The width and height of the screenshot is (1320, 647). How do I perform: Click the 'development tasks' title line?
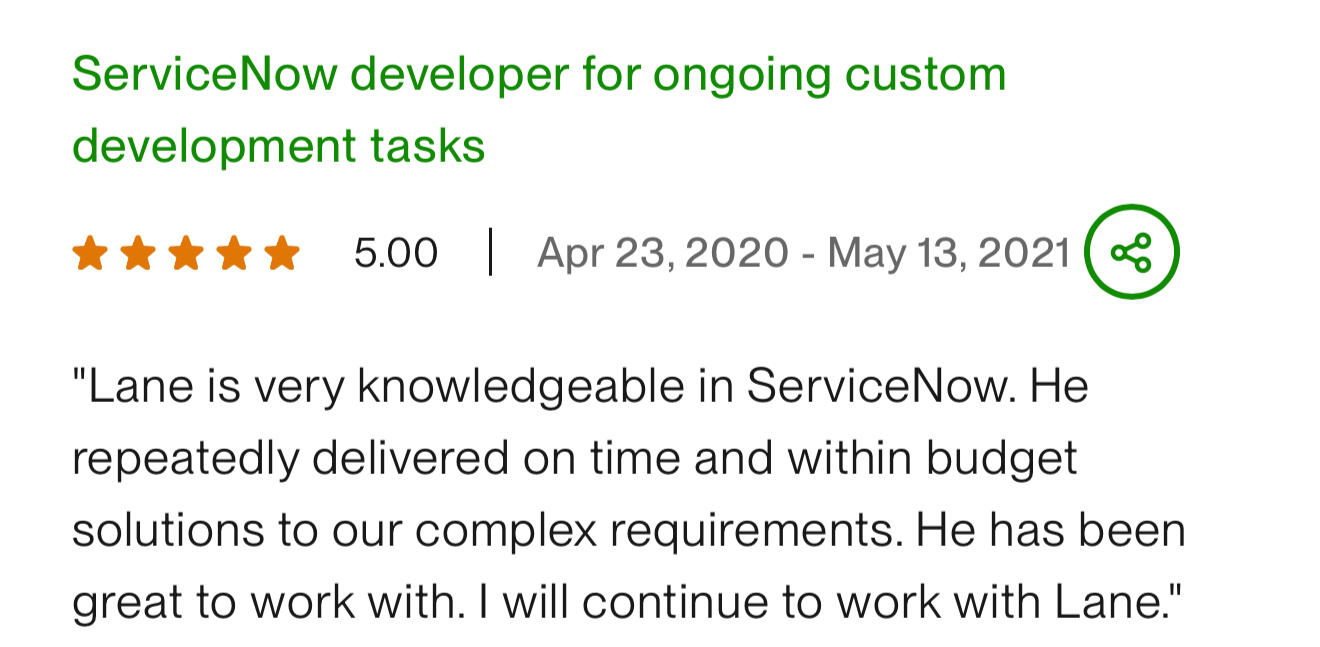point(279,146)
